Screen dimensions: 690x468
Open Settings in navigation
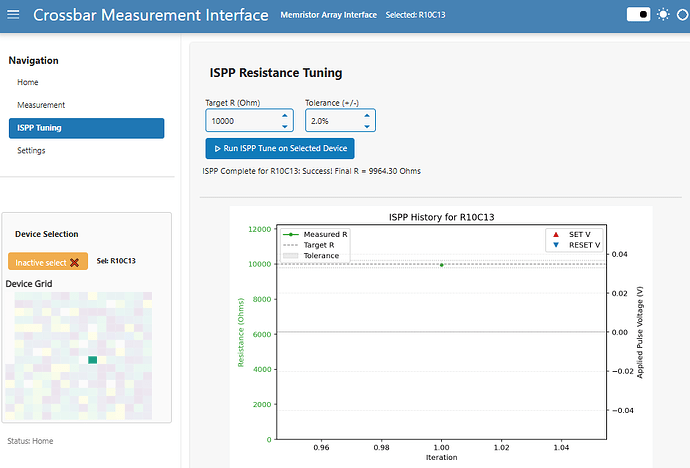tap(31, 150)
